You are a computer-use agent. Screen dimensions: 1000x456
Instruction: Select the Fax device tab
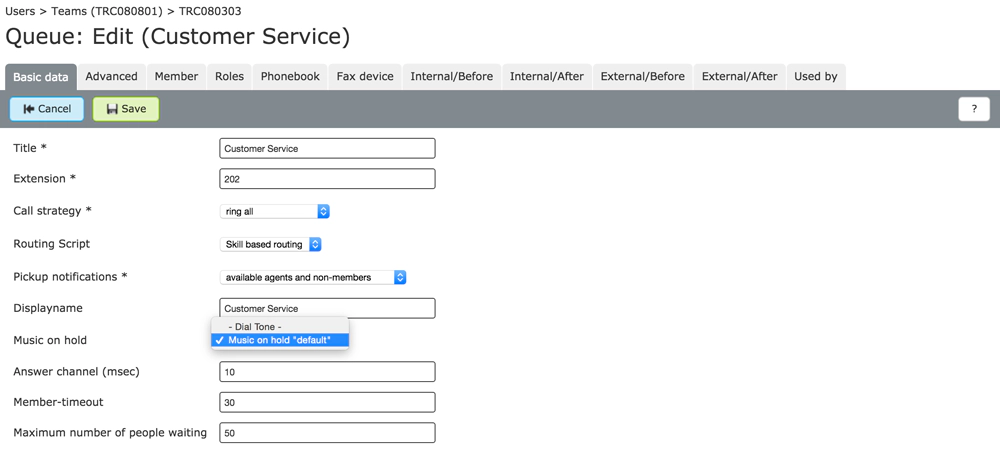[365, 77]
